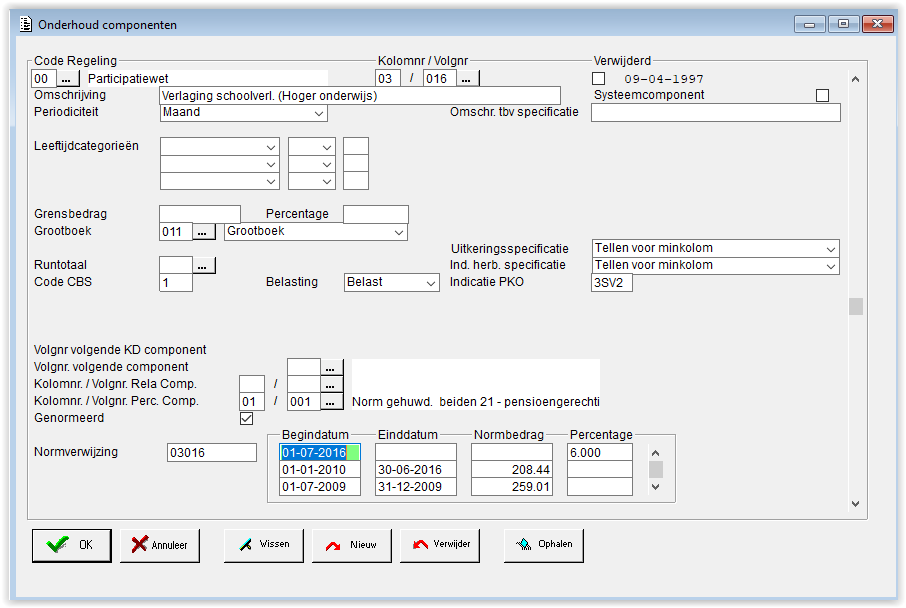The height and width of the screenshot is (608, 906).
Task: Click the main form vertical scrollbar thumb
Action: click(856, 306)
